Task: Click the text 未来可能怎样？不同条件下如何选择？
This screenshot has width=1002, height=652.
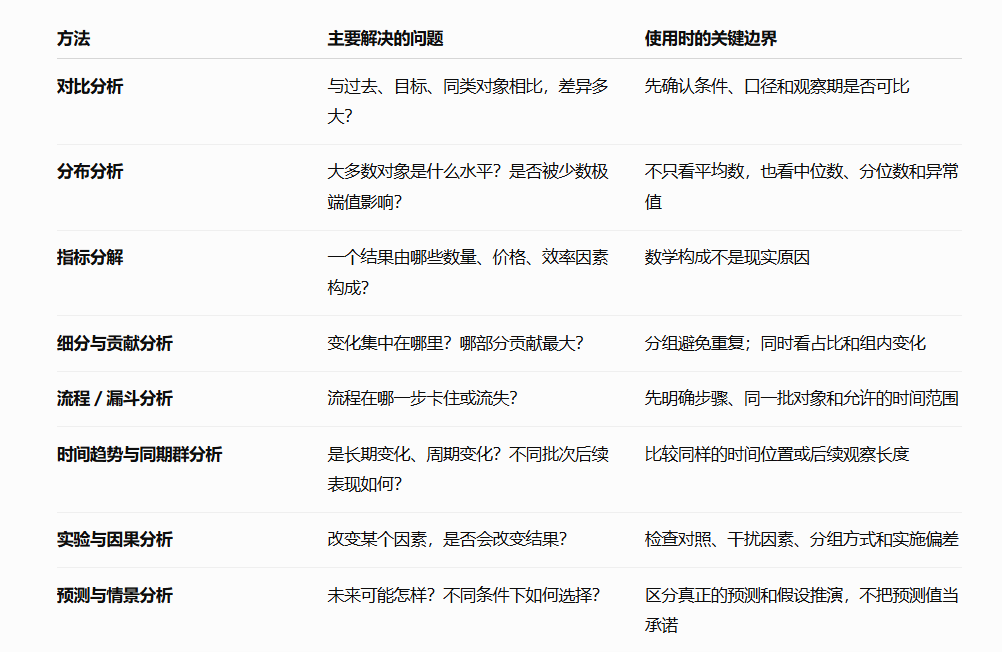Action: (x=464, y=595)
